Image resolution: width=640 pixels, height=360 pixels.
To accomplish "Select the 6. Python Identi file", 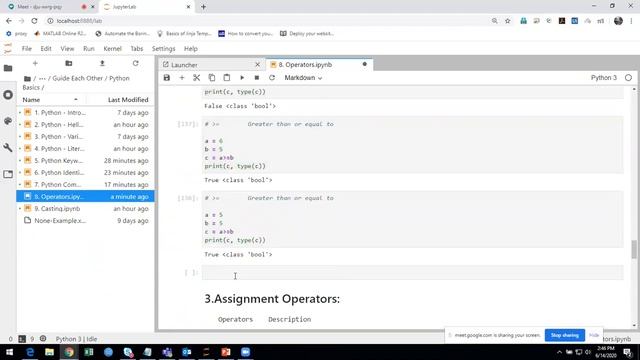I will click(x=85, y=172).
